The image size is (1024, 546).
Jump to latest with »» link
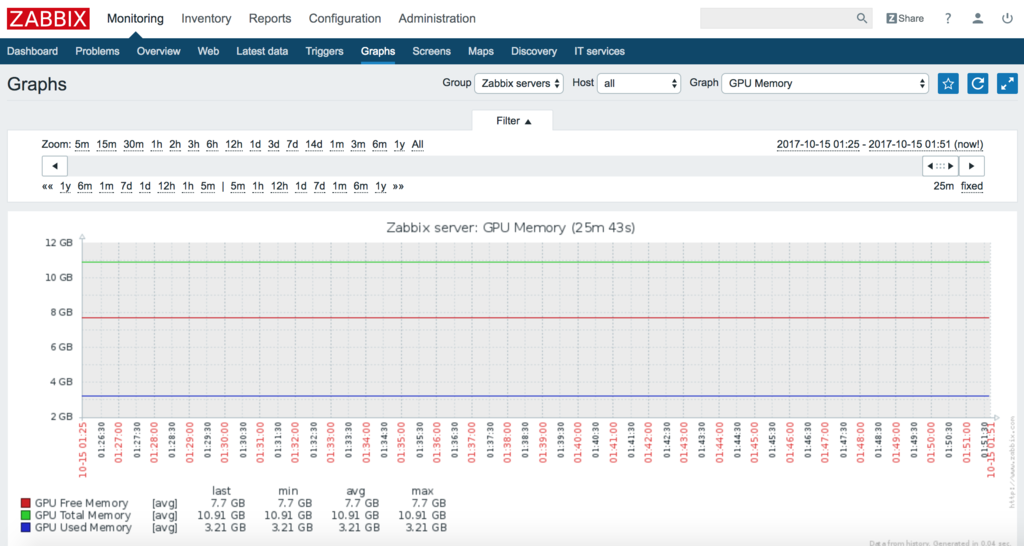[398, 186]
